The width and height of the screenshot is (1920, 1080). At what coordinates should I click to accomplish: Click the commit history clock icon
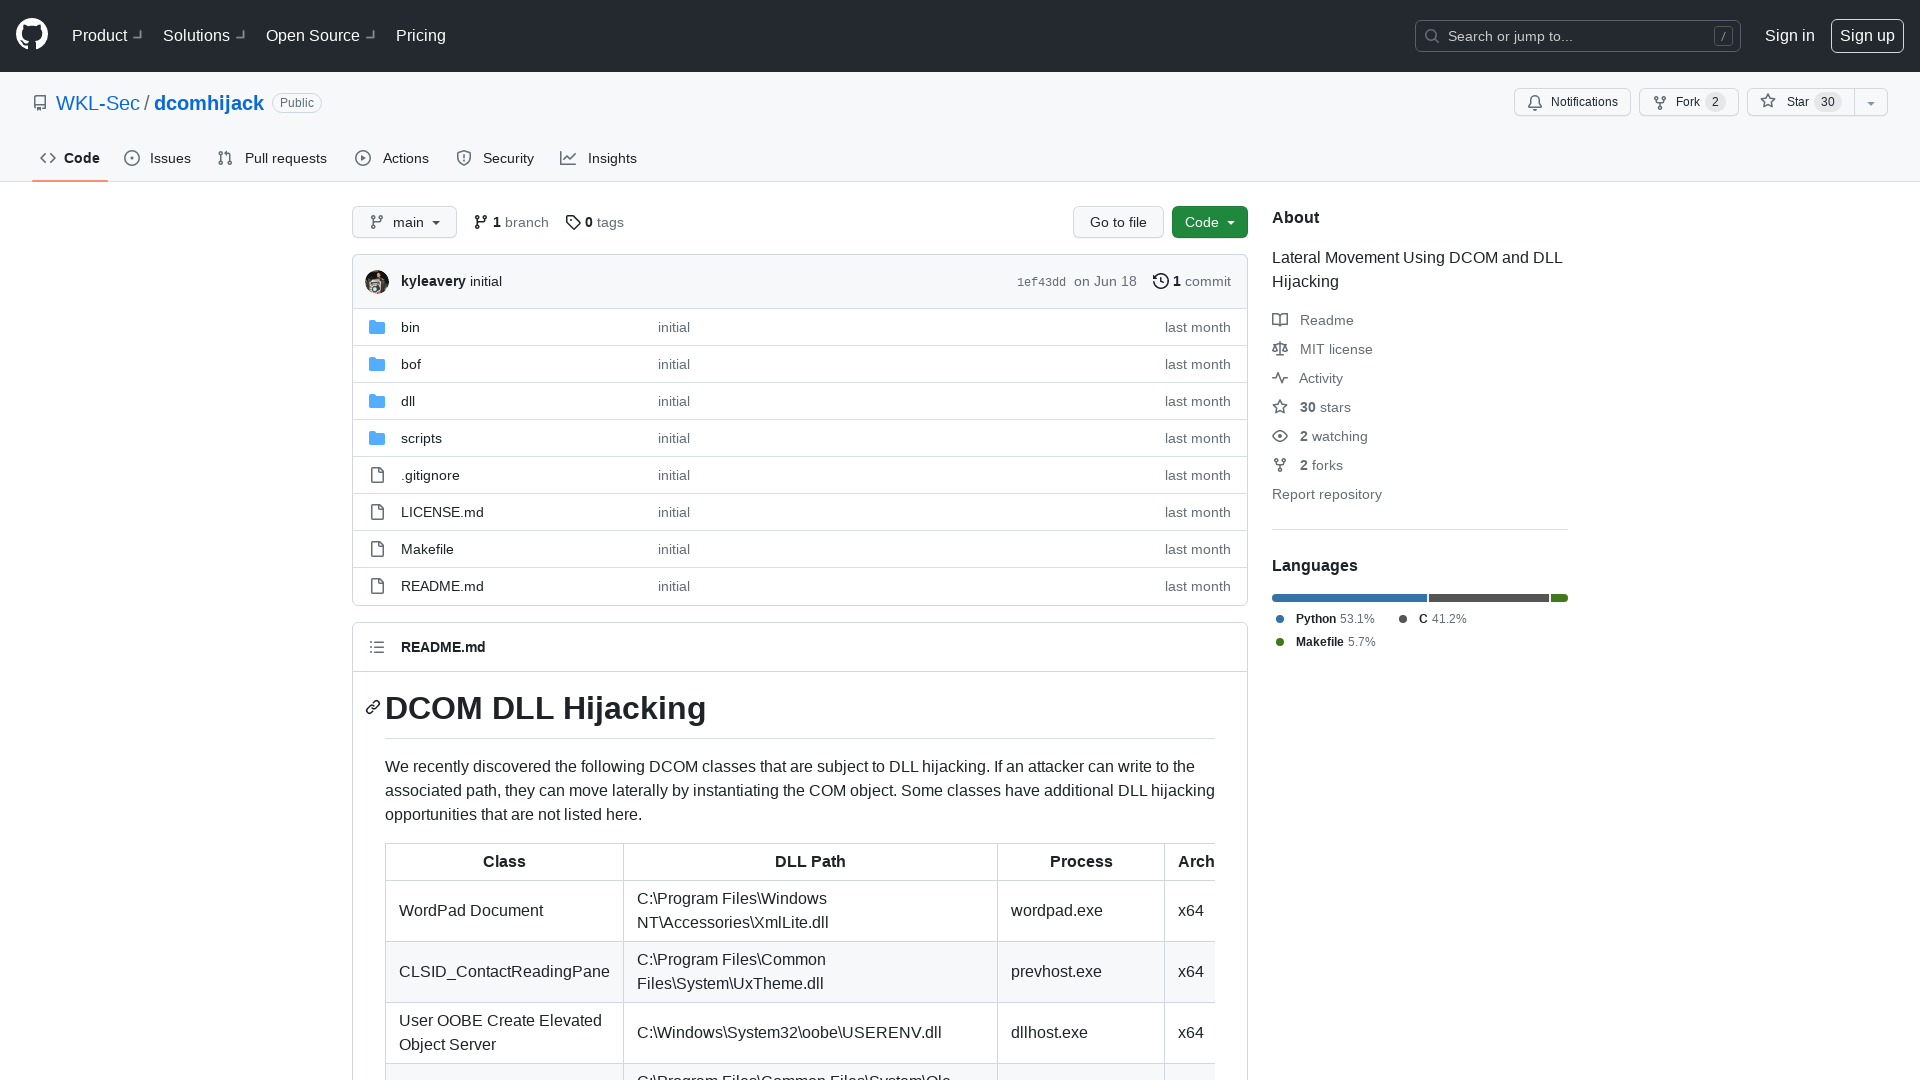(1161, 281)
